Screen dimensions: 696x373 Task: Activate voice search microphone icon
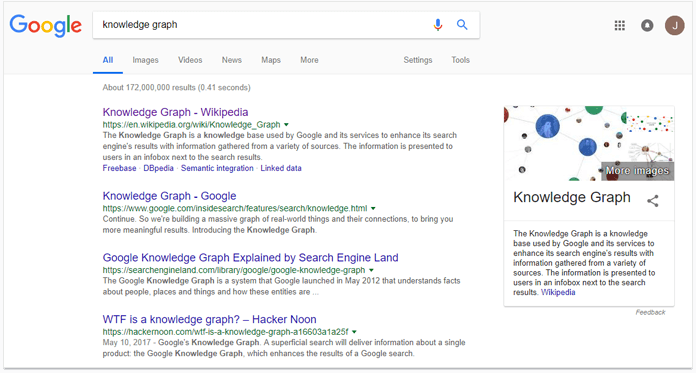pyautogui.click(x=438, y=25)
